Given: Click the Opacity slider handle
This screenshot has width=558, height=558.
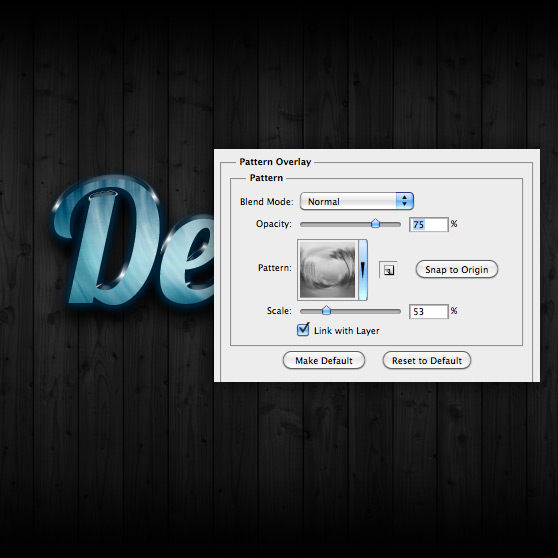Looking at the screenshot, I should (x=375, y=223).
